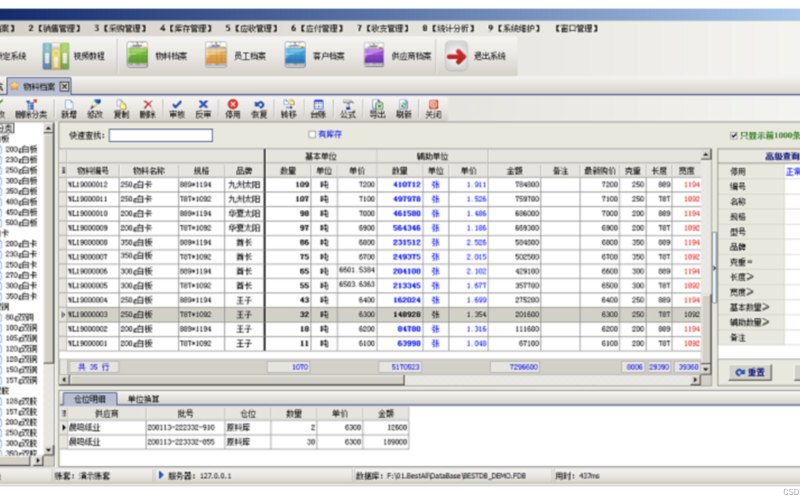The height and width of the screenshot is (500, 800).
Task: Click the 关闭 close tool in toolbar
Action: click(x=433, y=110)
